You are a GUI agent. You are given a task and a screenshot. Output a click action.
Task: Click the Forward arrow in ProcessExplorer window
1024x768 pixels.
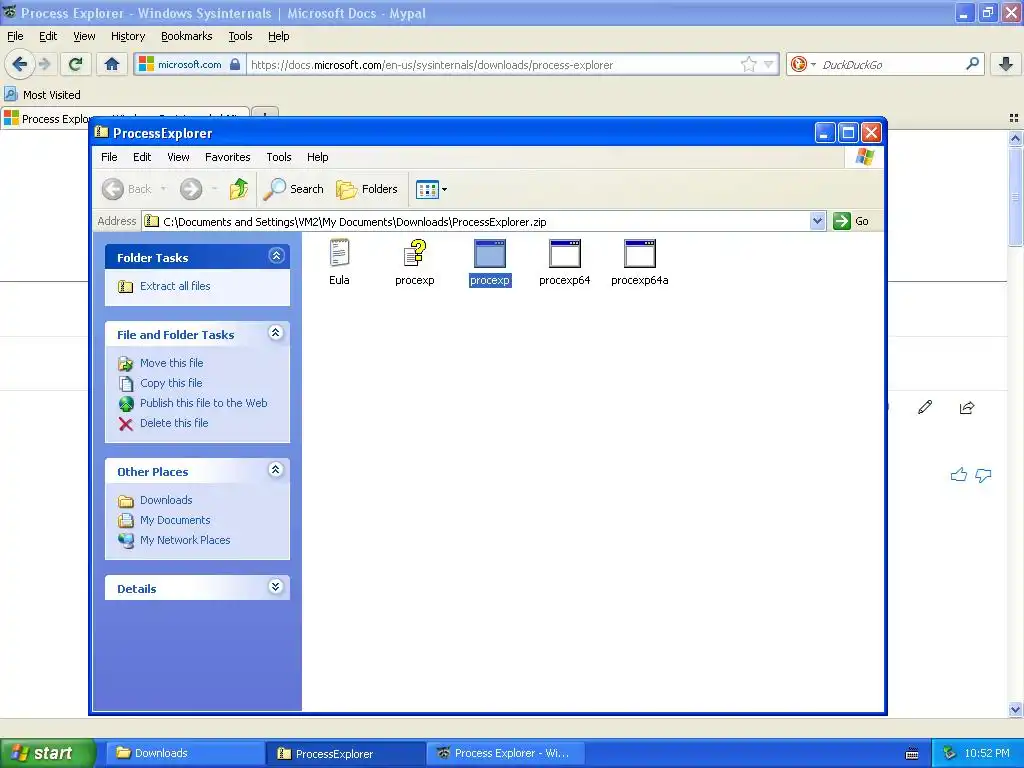point(191,189)
